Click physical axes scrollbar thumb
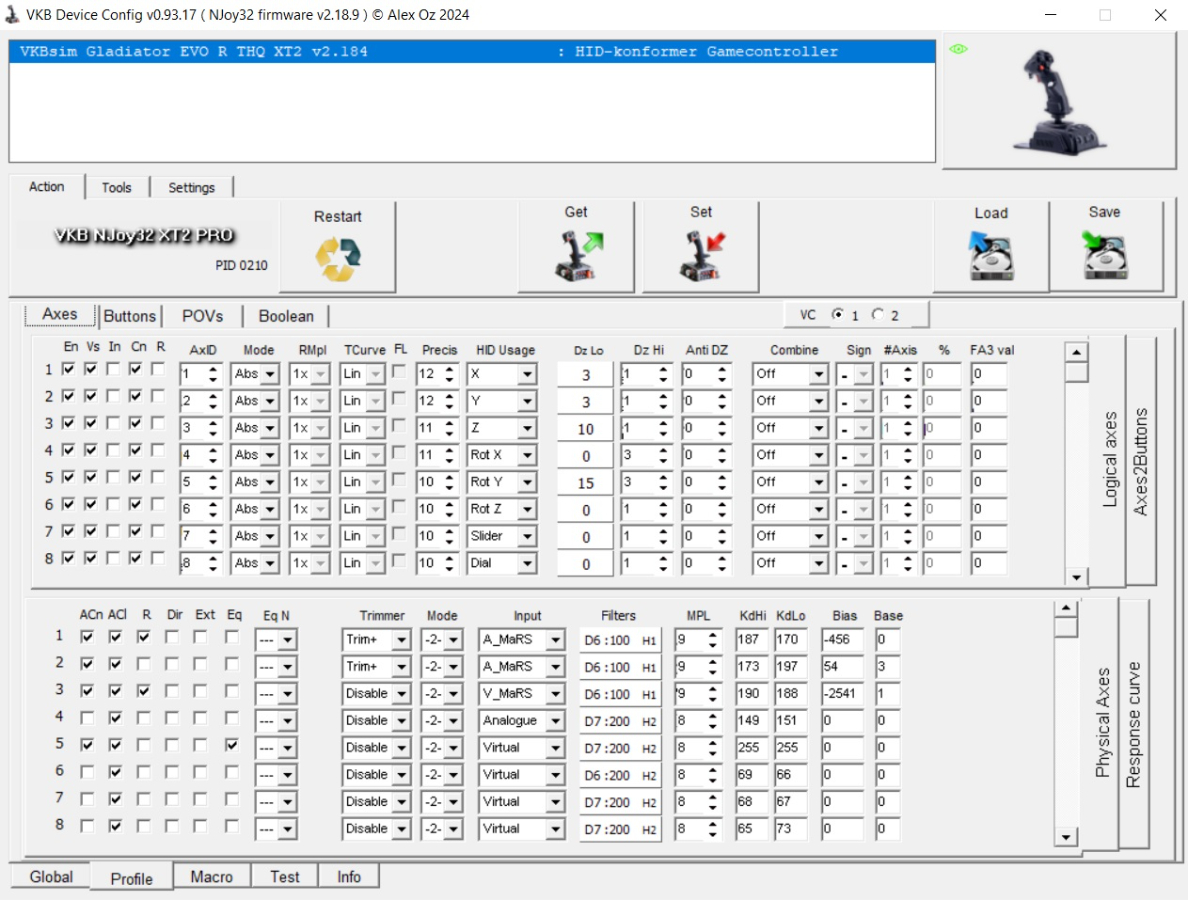Screen dimensions: 1188x900 point(1066,627)
